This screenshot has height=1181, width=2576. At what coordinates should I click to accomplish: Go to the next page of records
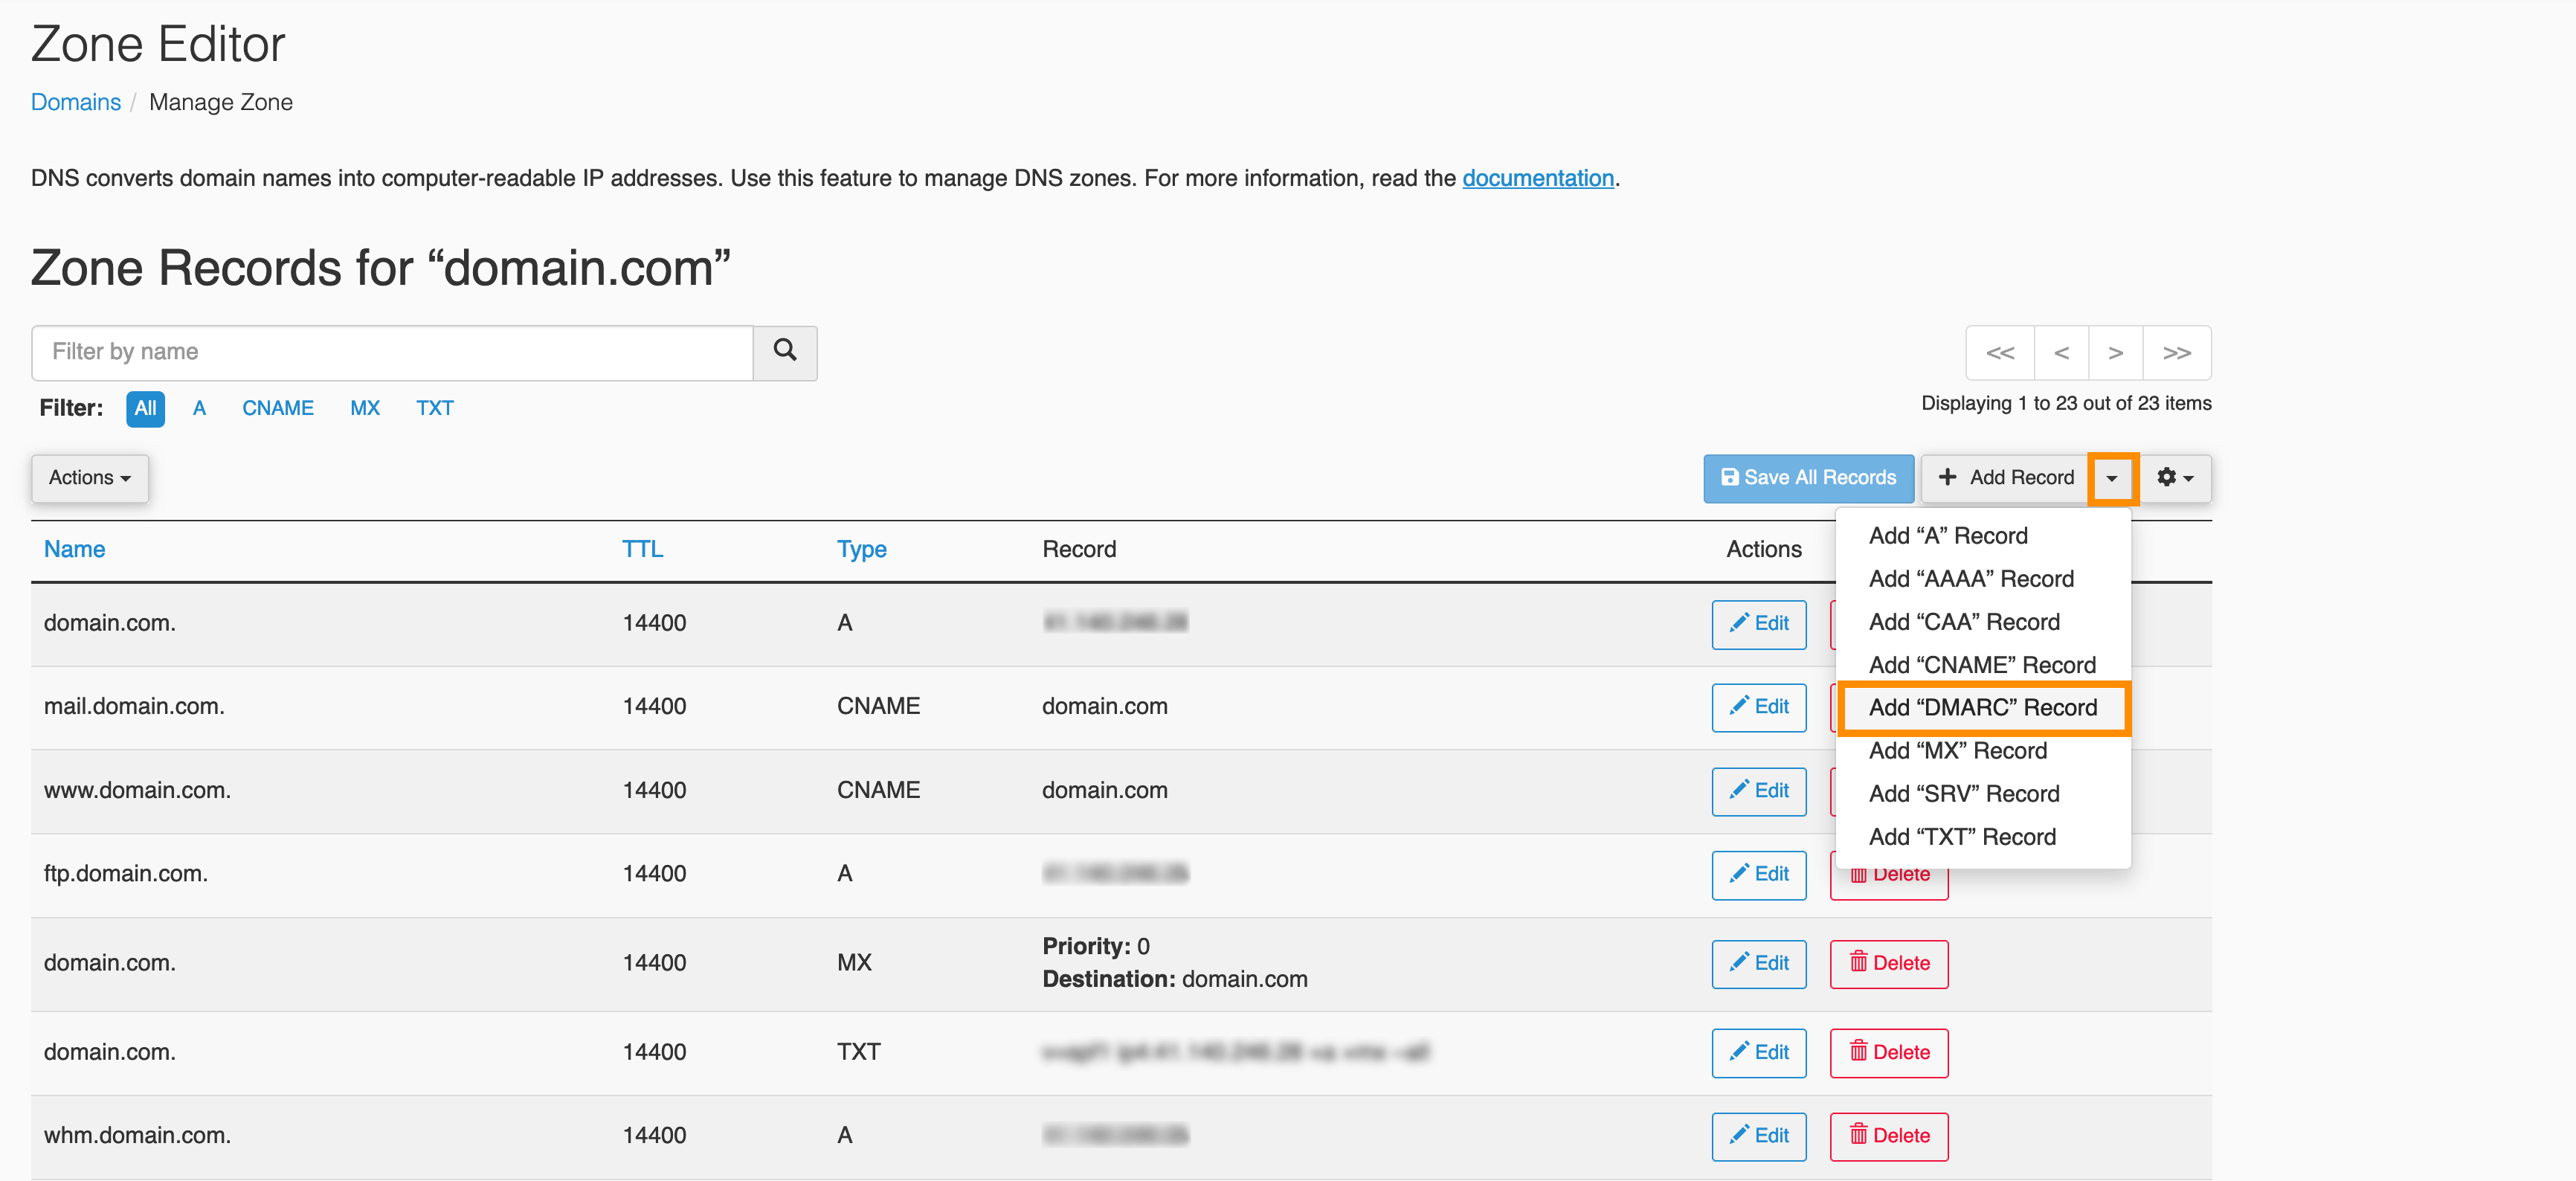[2115, 353]
